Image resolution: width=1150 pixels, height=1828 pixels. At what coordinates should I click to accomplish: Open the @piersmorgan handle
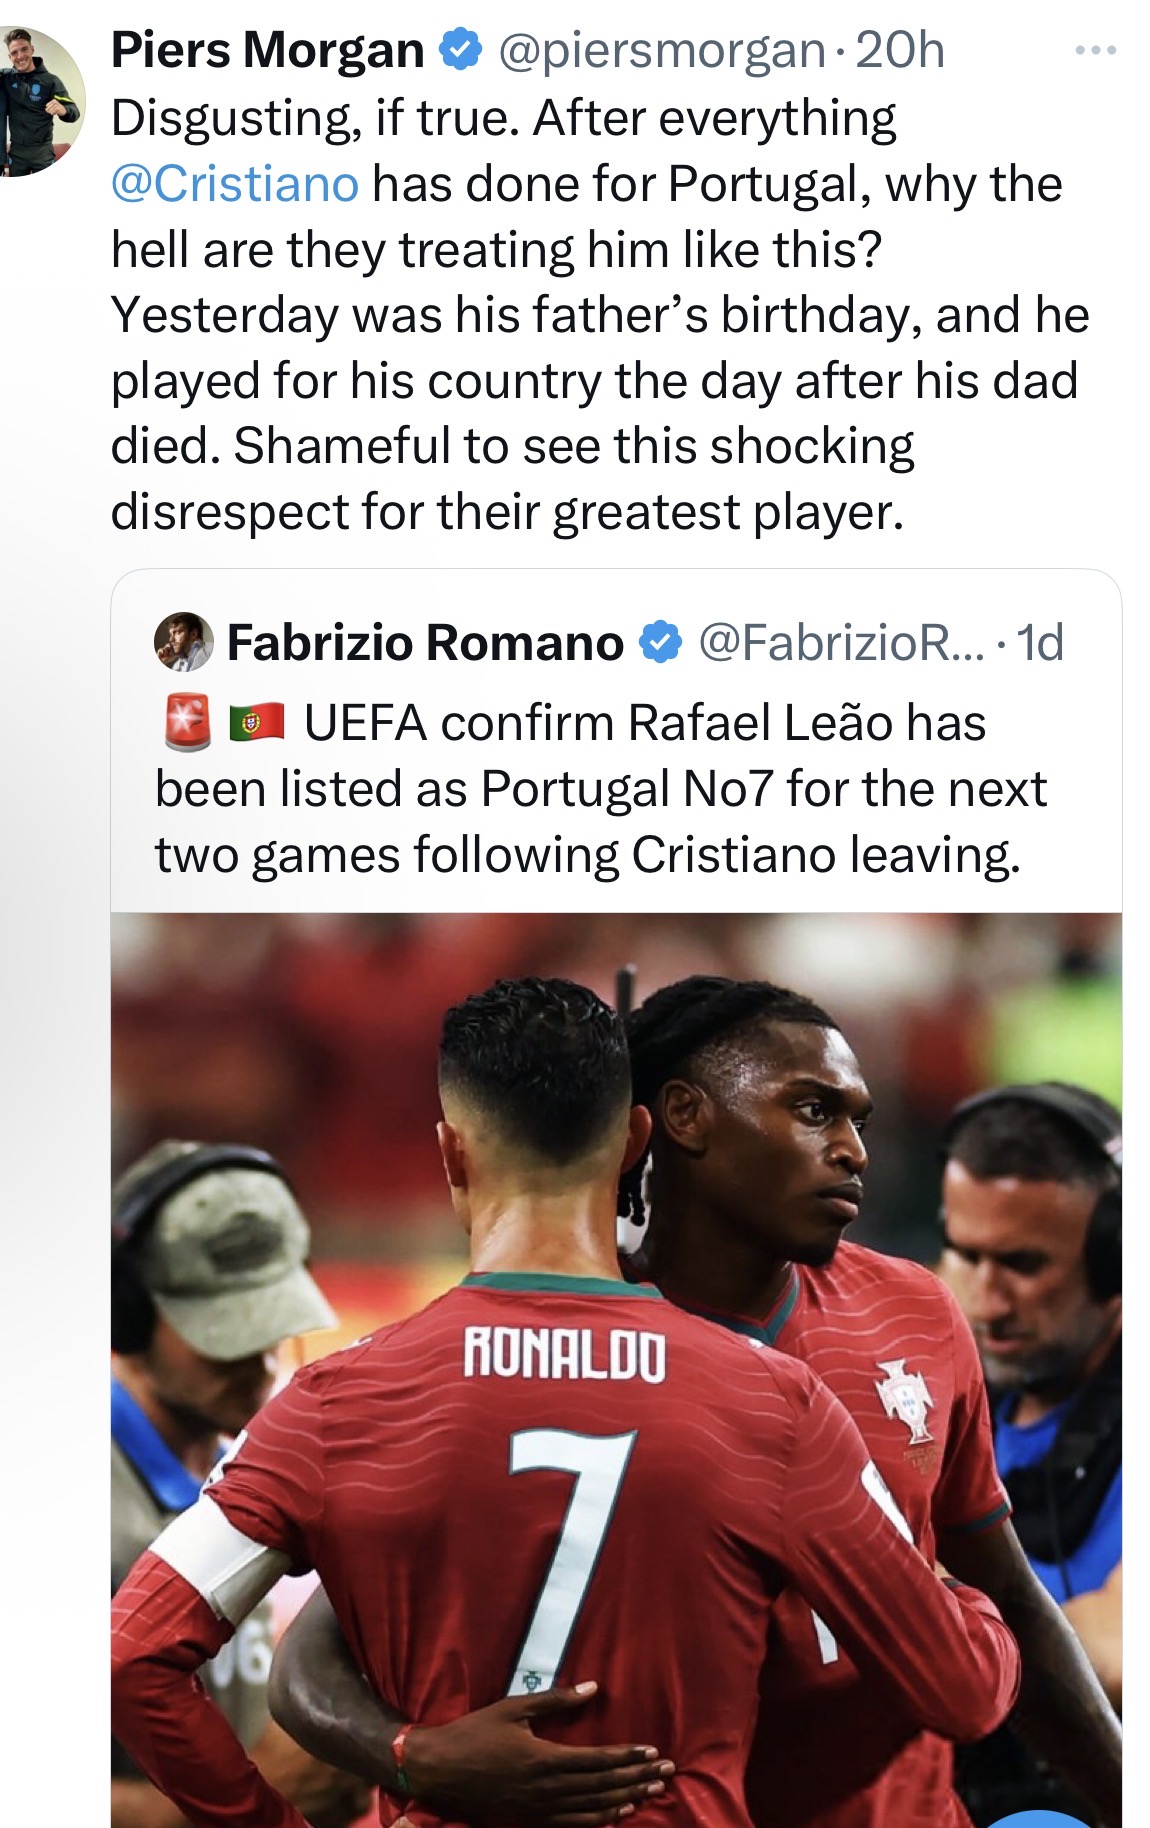tap(661, 51)
